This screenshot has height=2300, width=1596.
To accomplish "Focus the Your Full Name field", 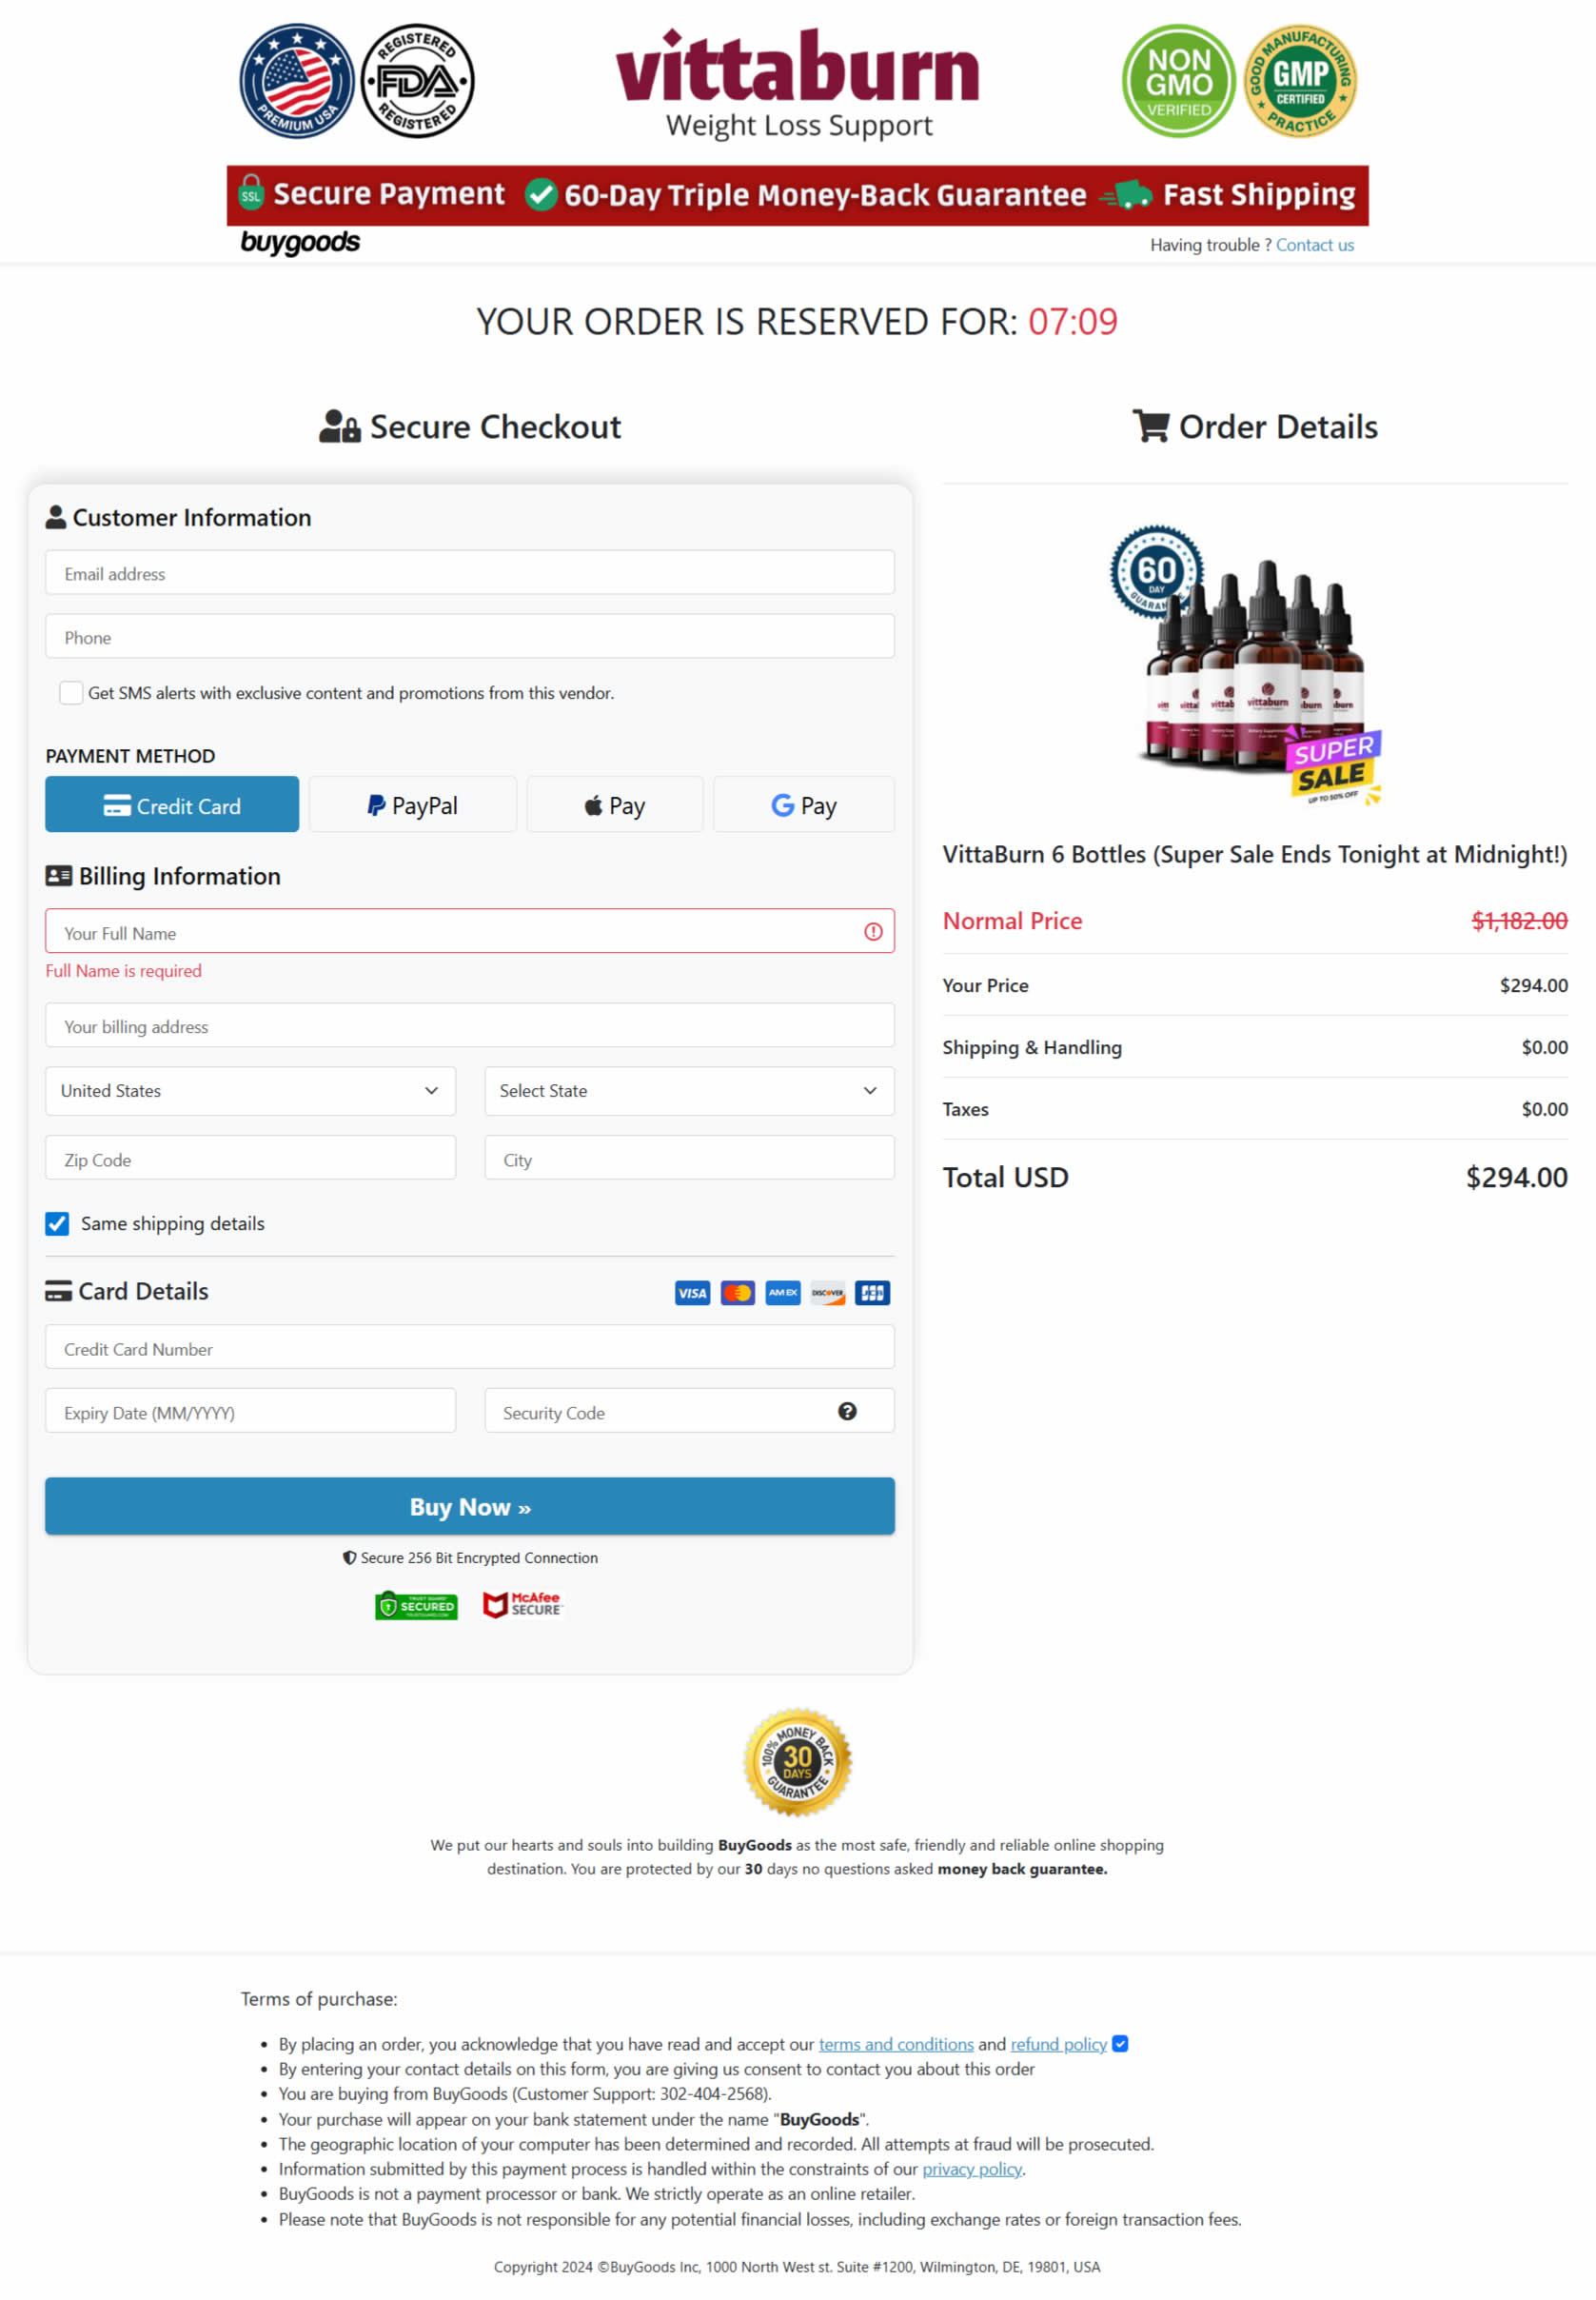I will pyautogui.click(x=470, y=932).
